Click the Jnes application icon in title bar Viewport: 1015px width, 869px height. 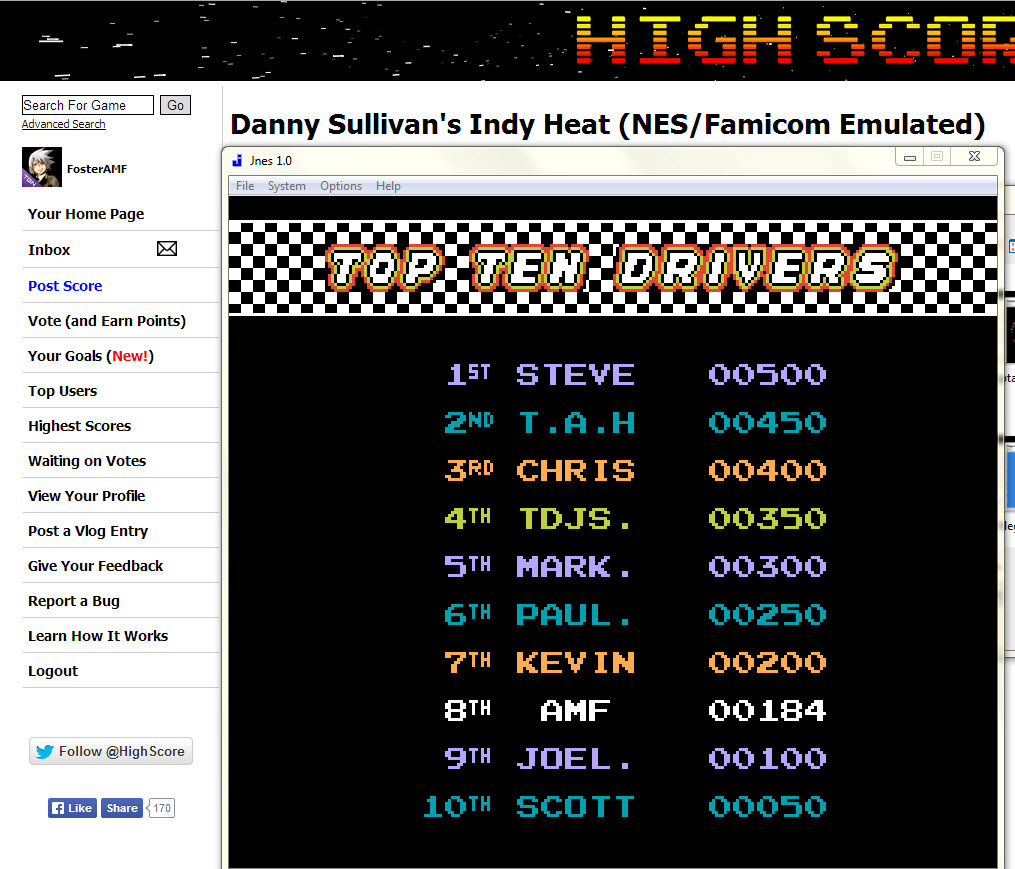click(237, 161)
